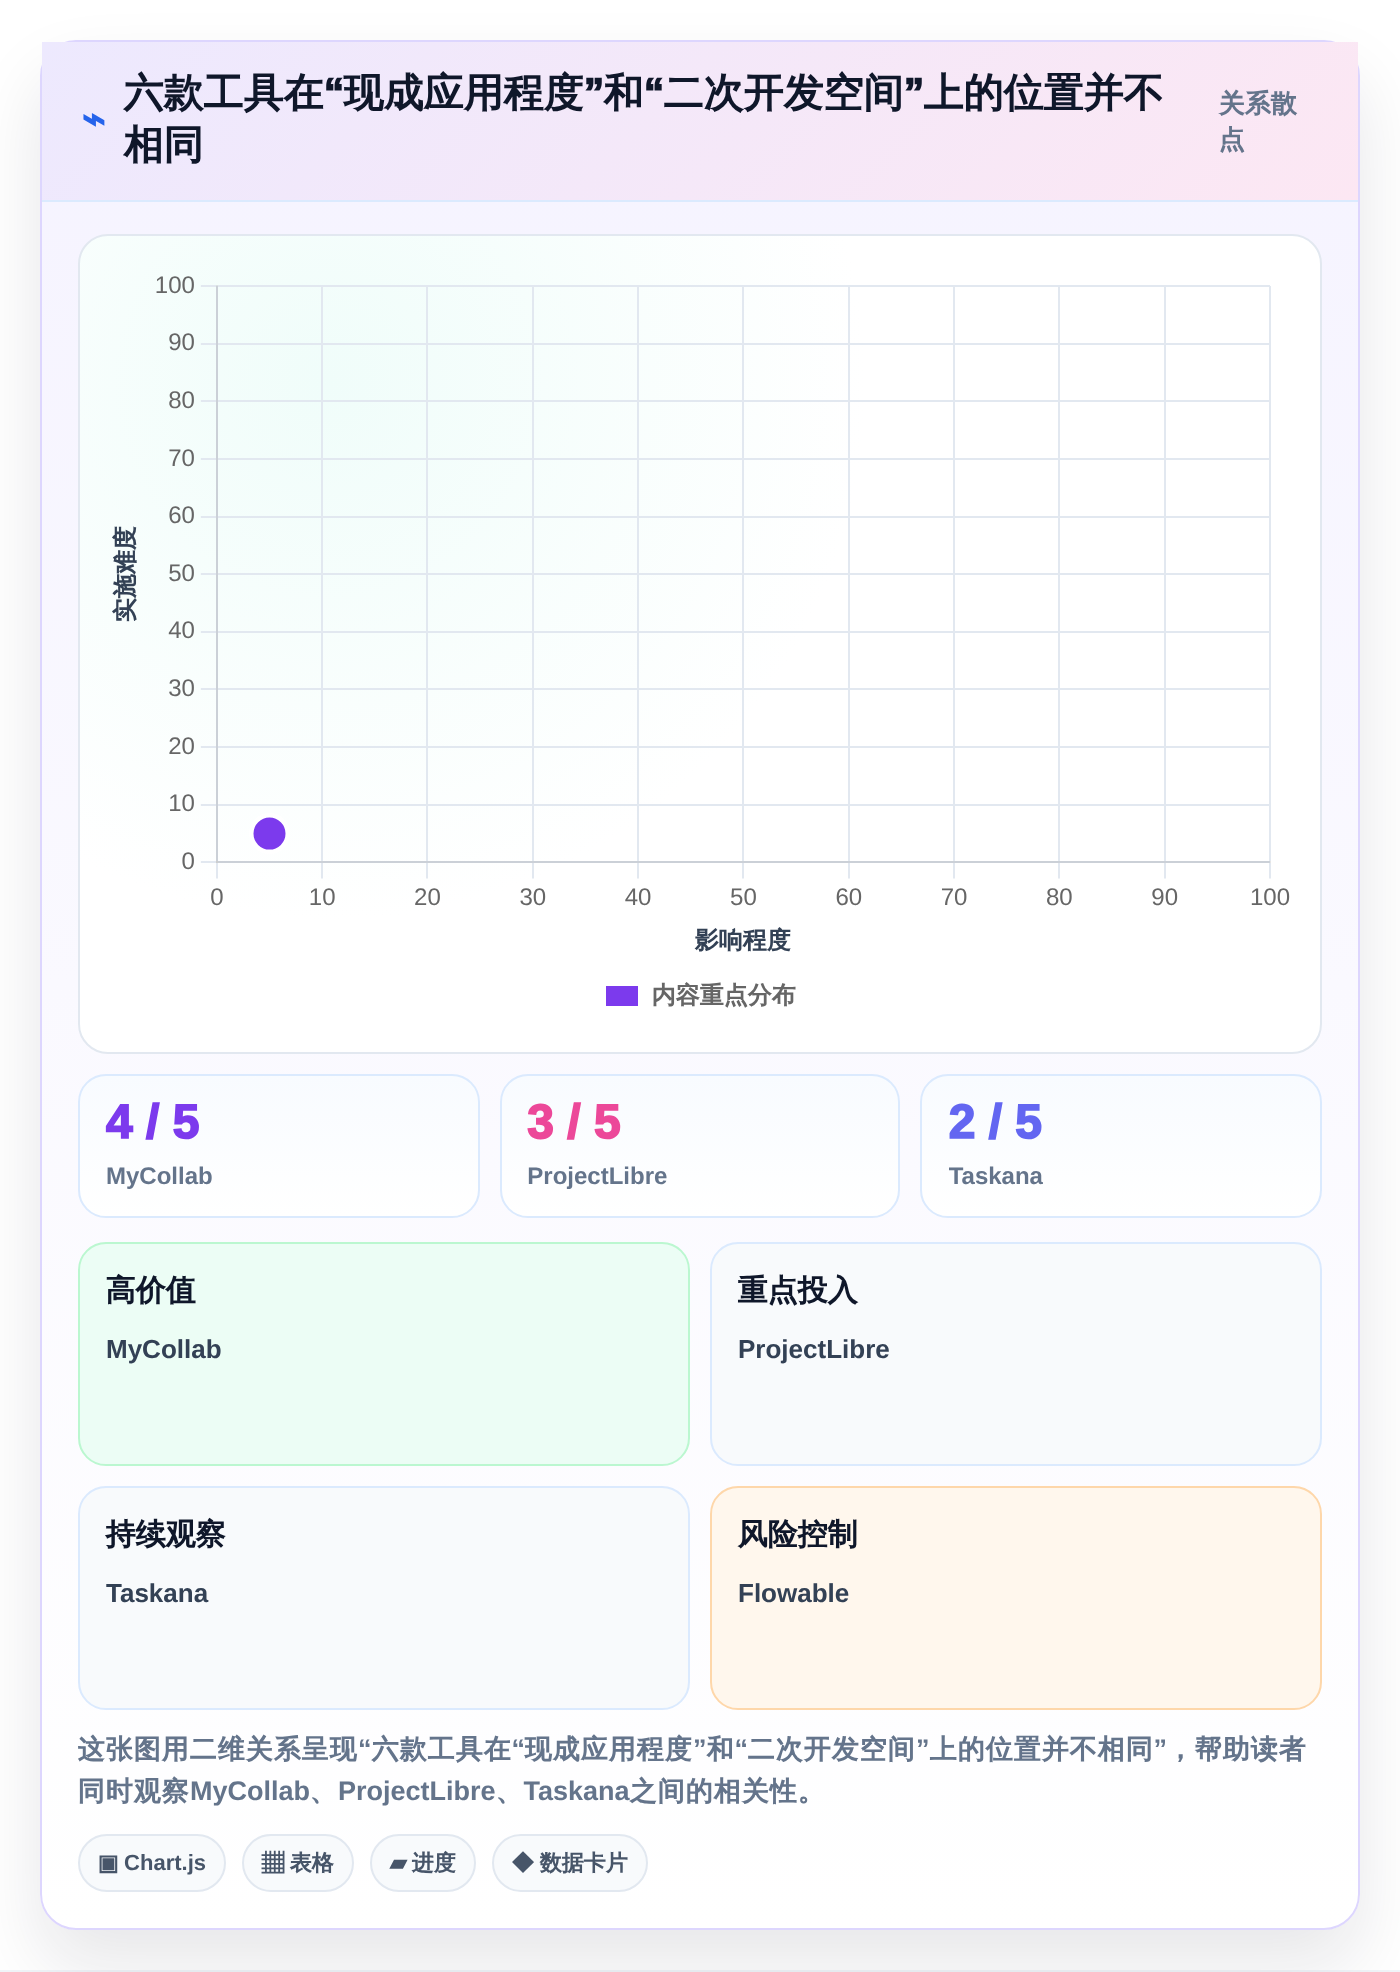The height and width of the screenshot is (1972, 1400).
Task: Open the 2 / 5 Taskana score card
Action: (1121, 1146)
